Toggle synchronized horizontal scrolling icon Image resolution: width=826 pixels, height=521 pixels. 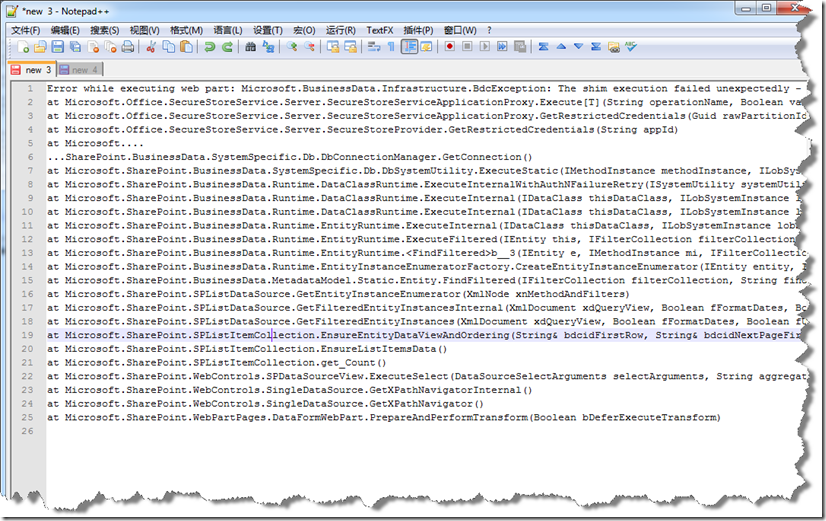tap(350, 47)
